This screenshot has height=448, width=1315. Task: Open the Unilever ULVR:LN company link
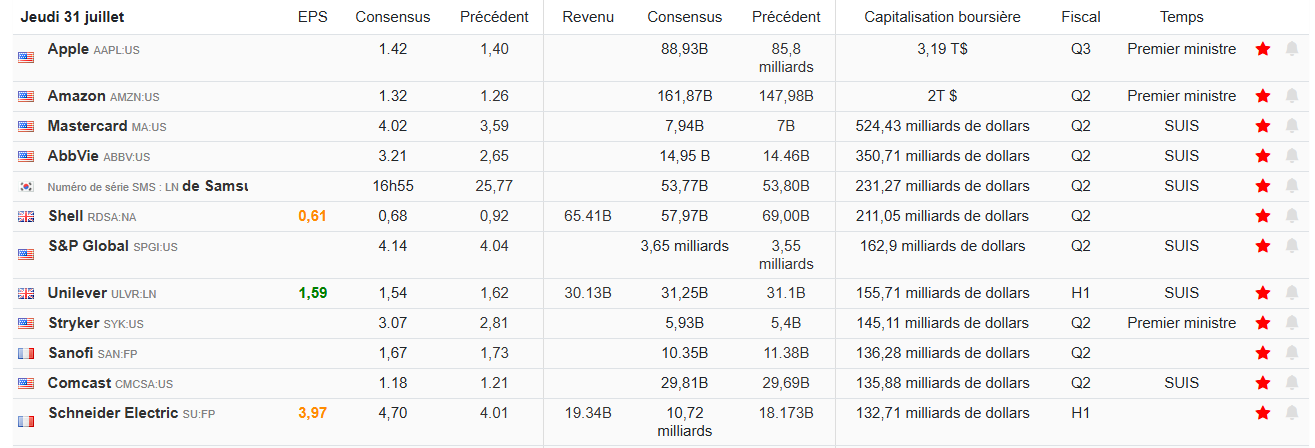coord(78,293)
